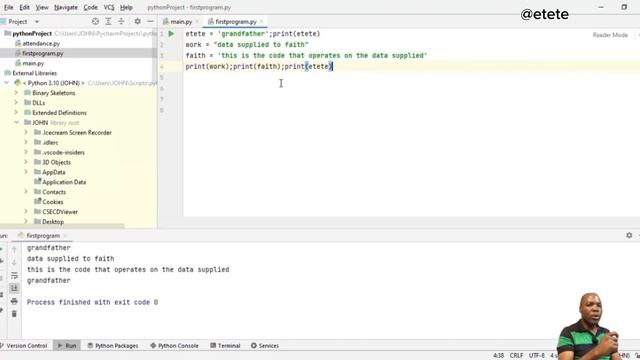The height and width of the screenshot is (360, 640).
Task: Print the Run console output
Action: click(14, 301)
